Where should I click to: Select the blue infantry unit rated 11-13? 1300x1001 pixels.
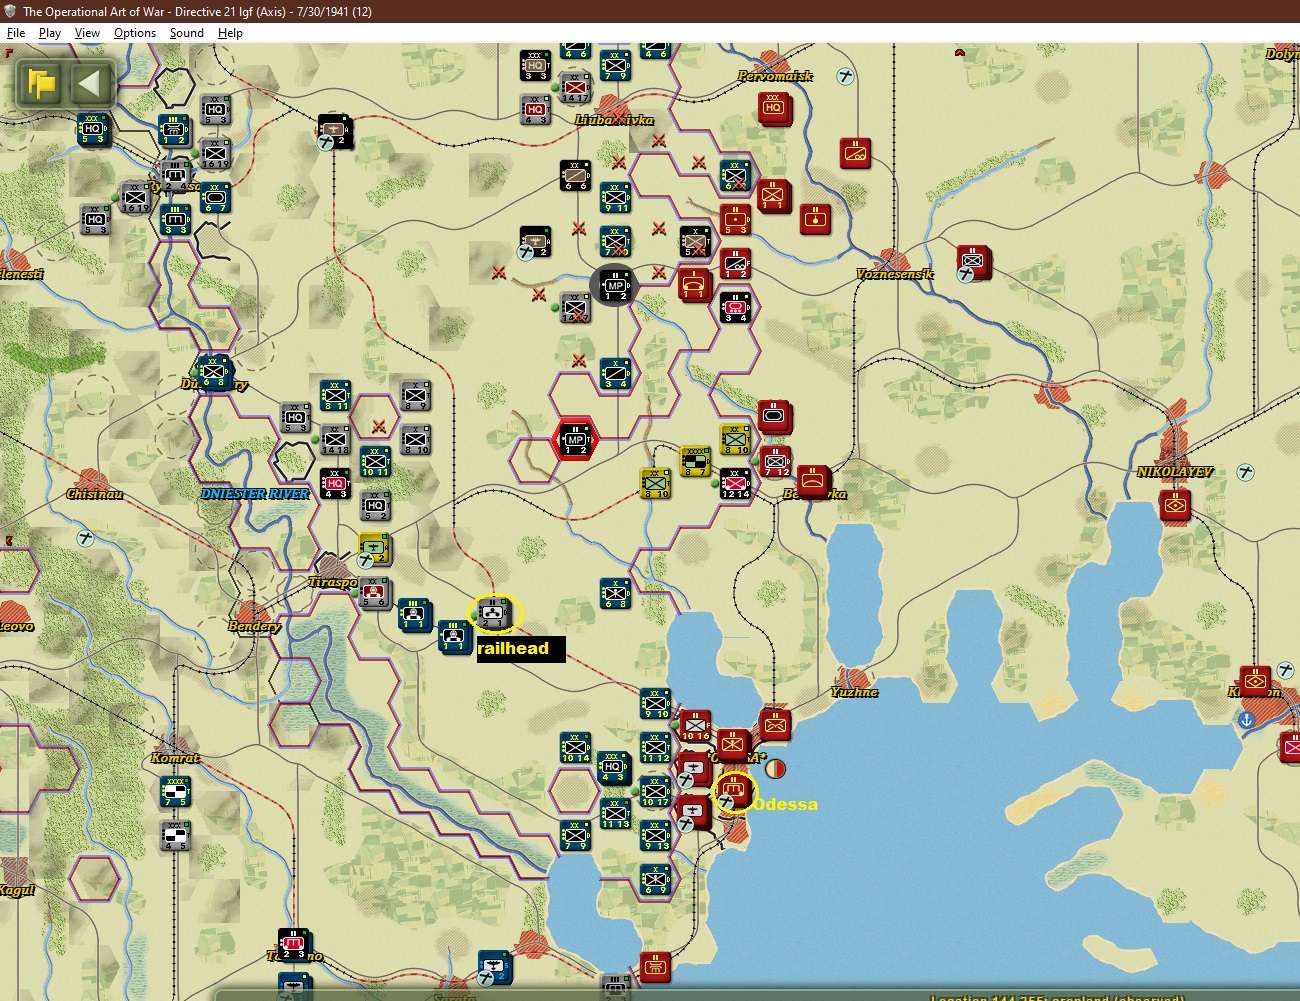615,813
